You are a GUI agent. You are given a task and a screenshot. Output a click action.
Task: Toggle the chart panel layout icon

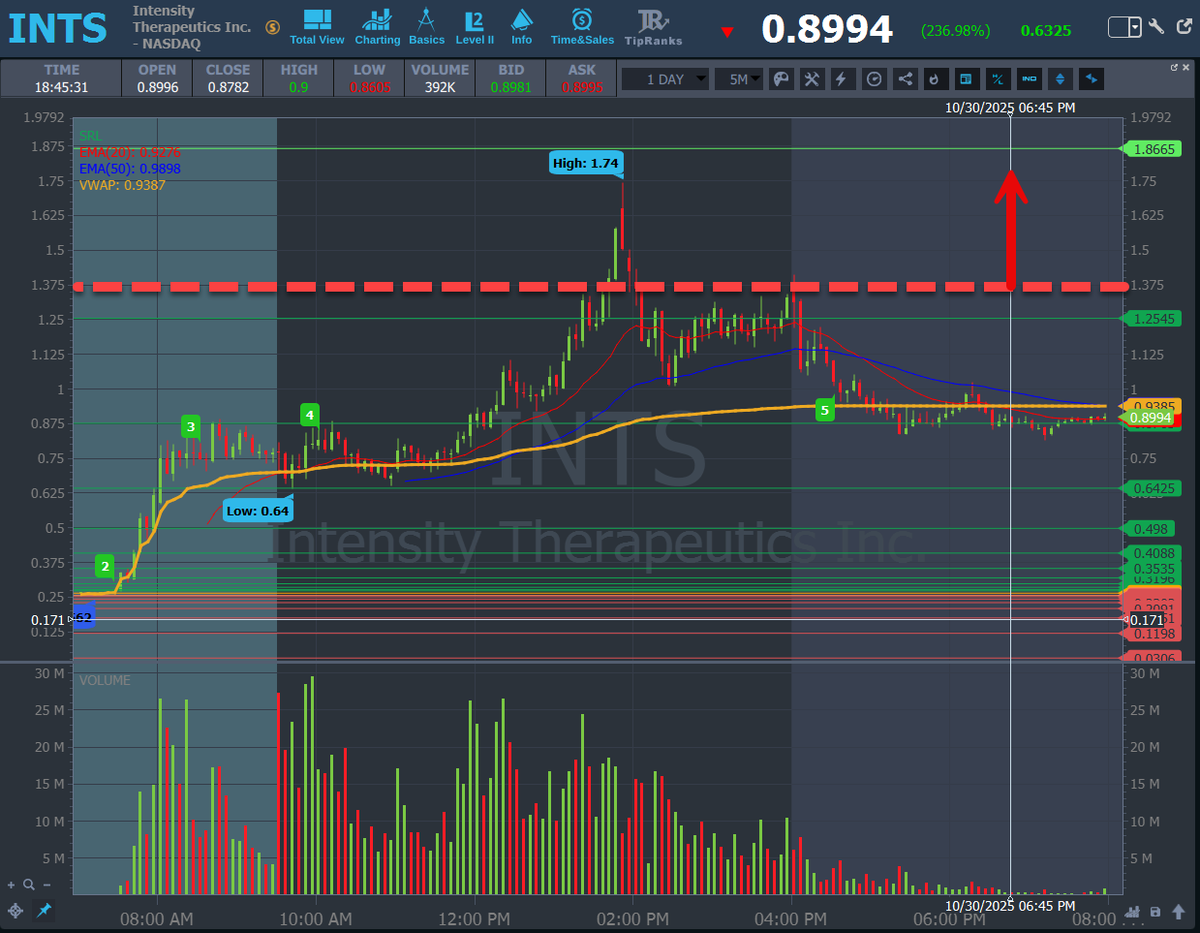pyautogui.click(x=965, y=79)
